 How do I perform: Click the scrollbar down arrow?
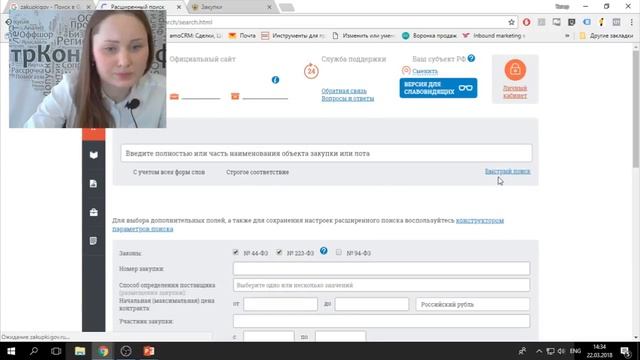(x=636, y=338)
